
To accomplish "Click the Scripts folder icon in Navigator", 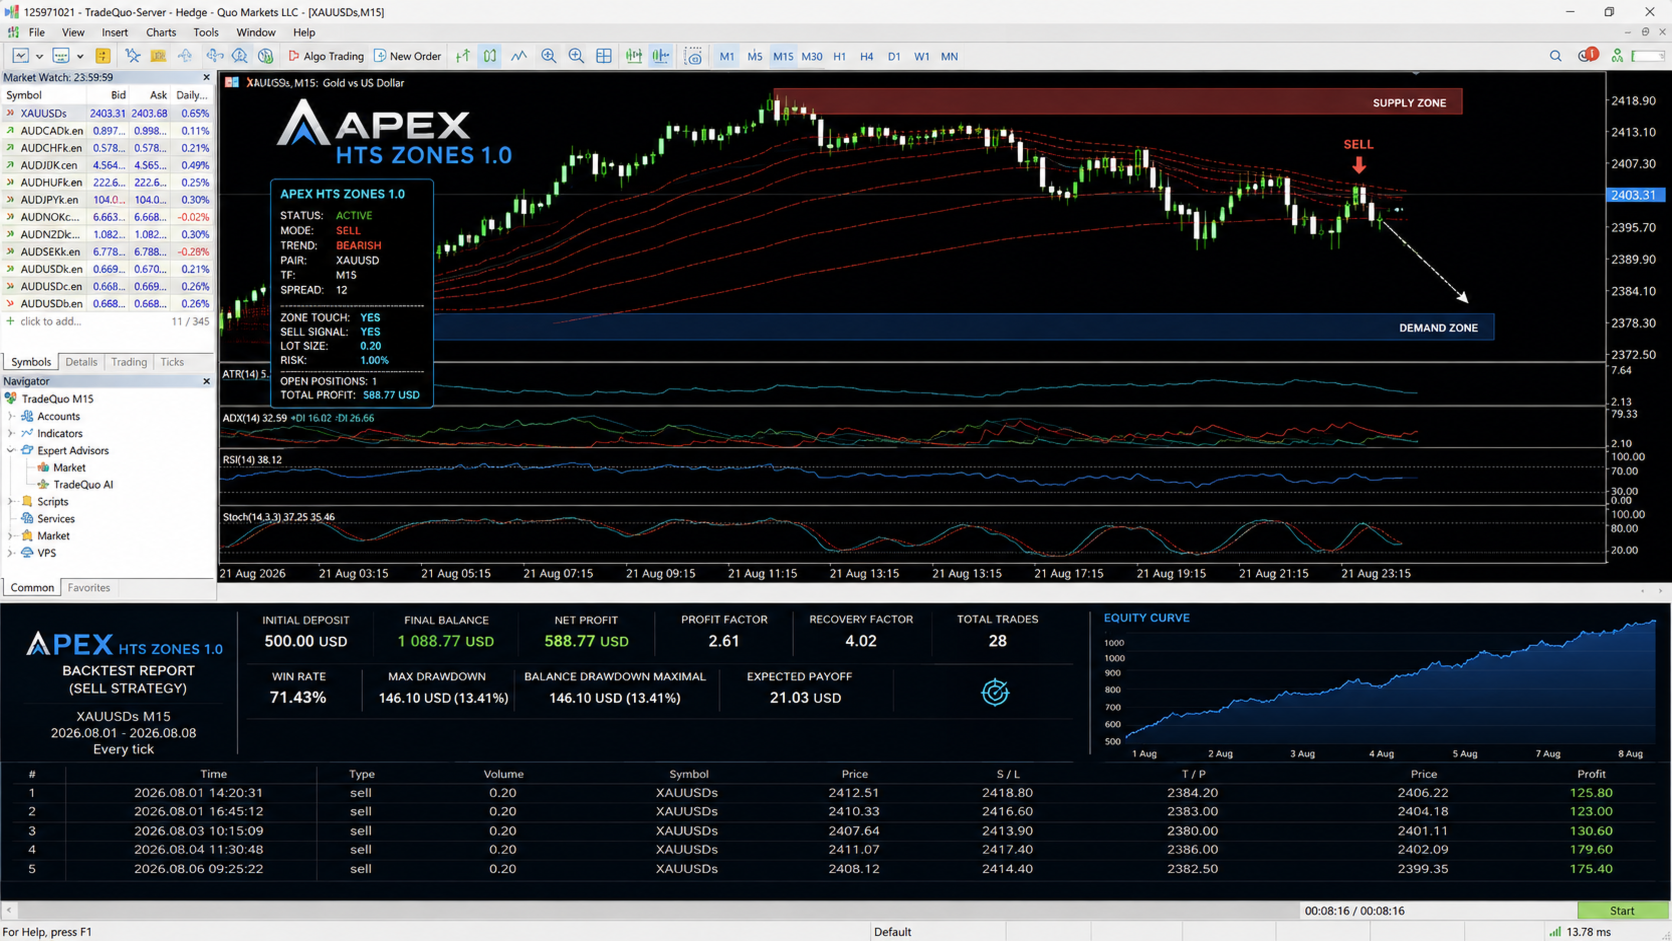I will (x=28, y=501).
